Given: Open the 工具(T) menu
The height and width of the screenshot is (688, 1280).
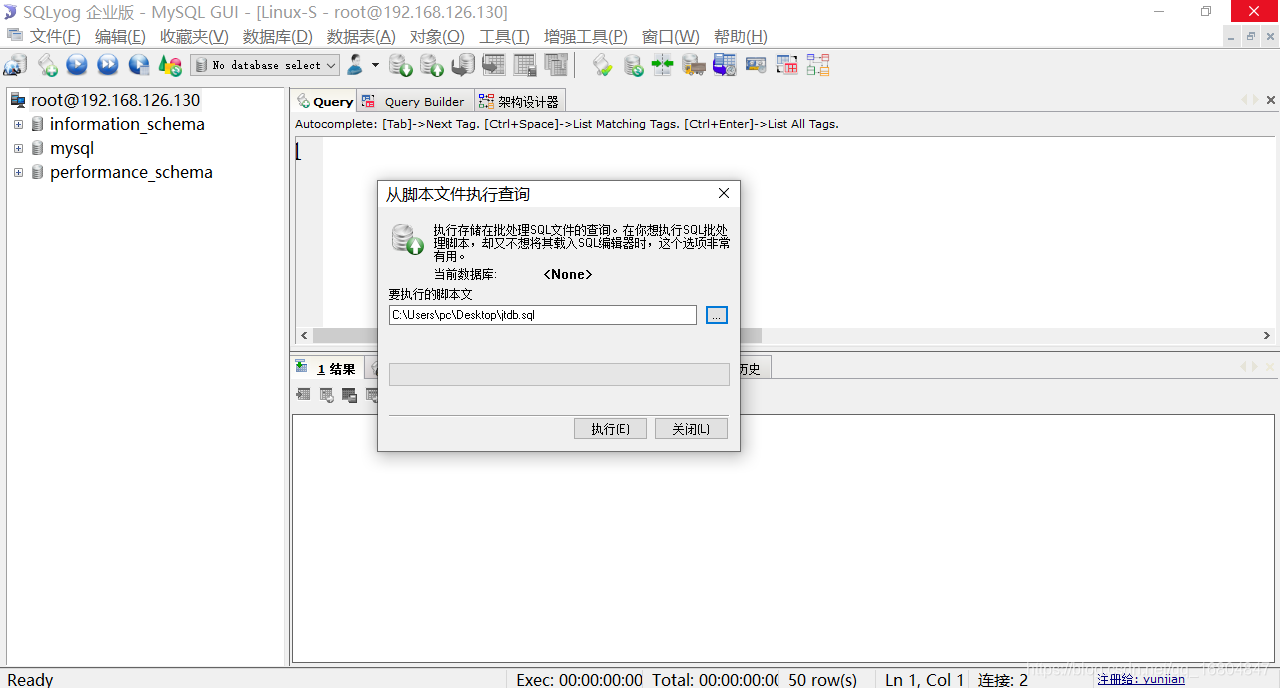Looking at the screenshot, I should click(x=504, y=36).
